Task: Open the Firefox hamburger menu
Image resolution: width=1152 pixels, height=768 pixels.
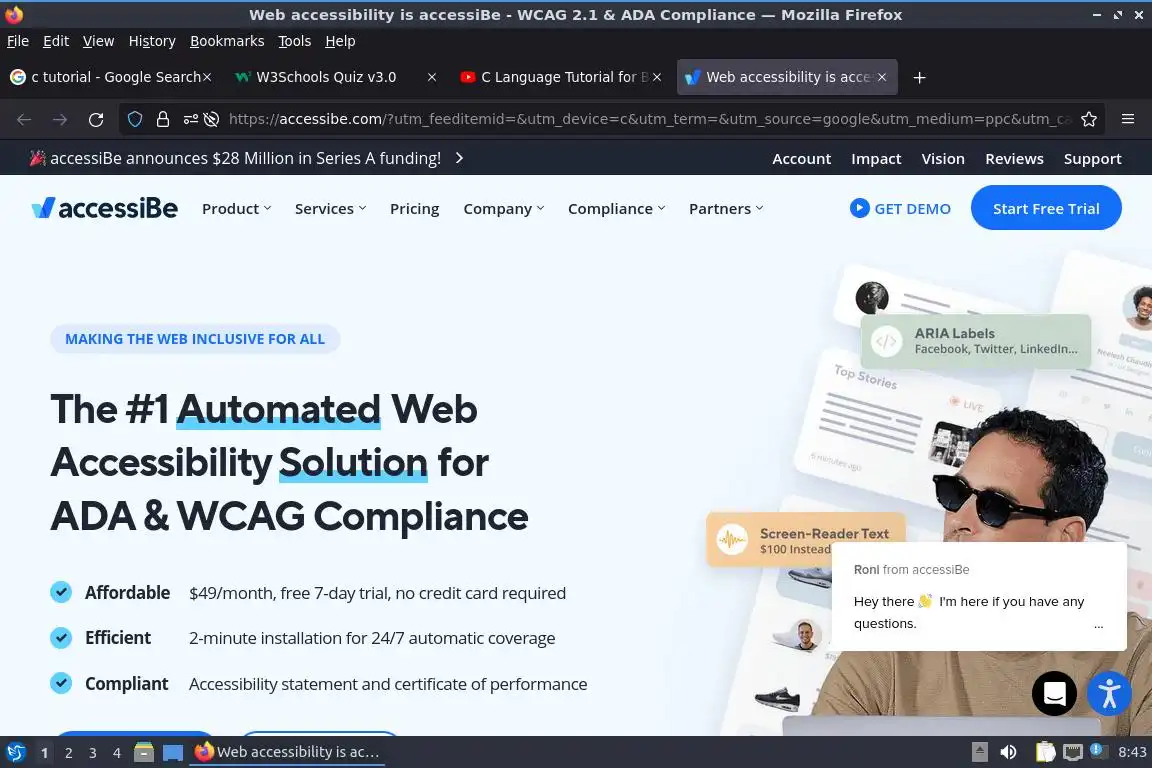Action: [x=1128, y=119]
